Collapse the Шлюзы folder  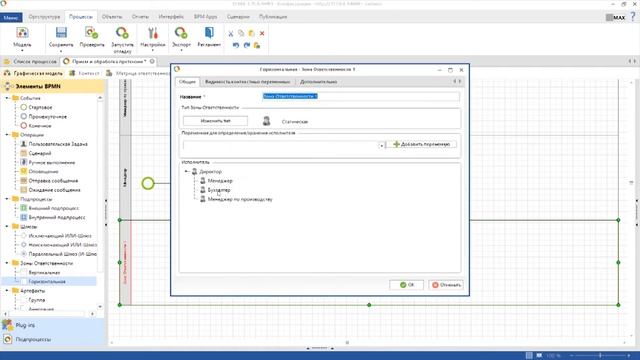coord(7,227)
